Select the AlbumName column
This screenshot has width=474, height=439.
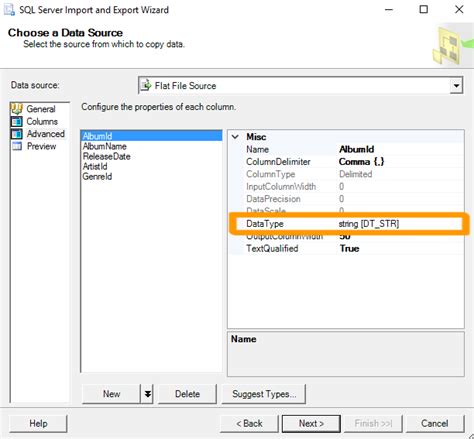[x=105, y=146]
